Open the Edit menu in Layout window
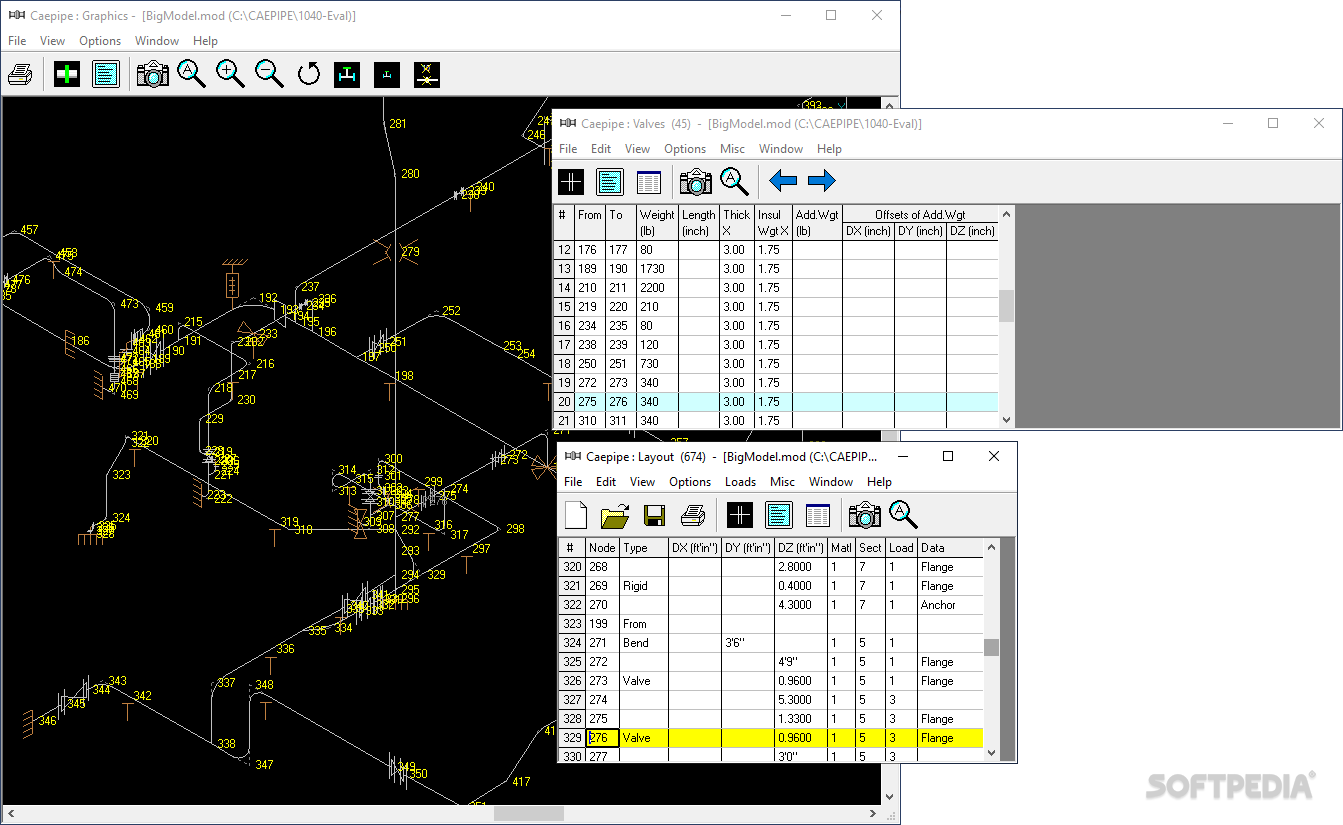 coord(606,482)
